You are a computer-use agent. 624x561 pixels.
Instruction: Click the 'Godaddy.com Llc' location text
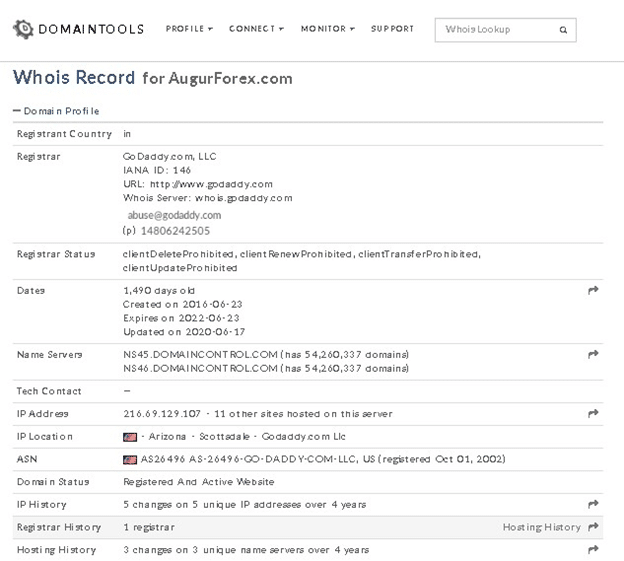(x=304, y=436)
